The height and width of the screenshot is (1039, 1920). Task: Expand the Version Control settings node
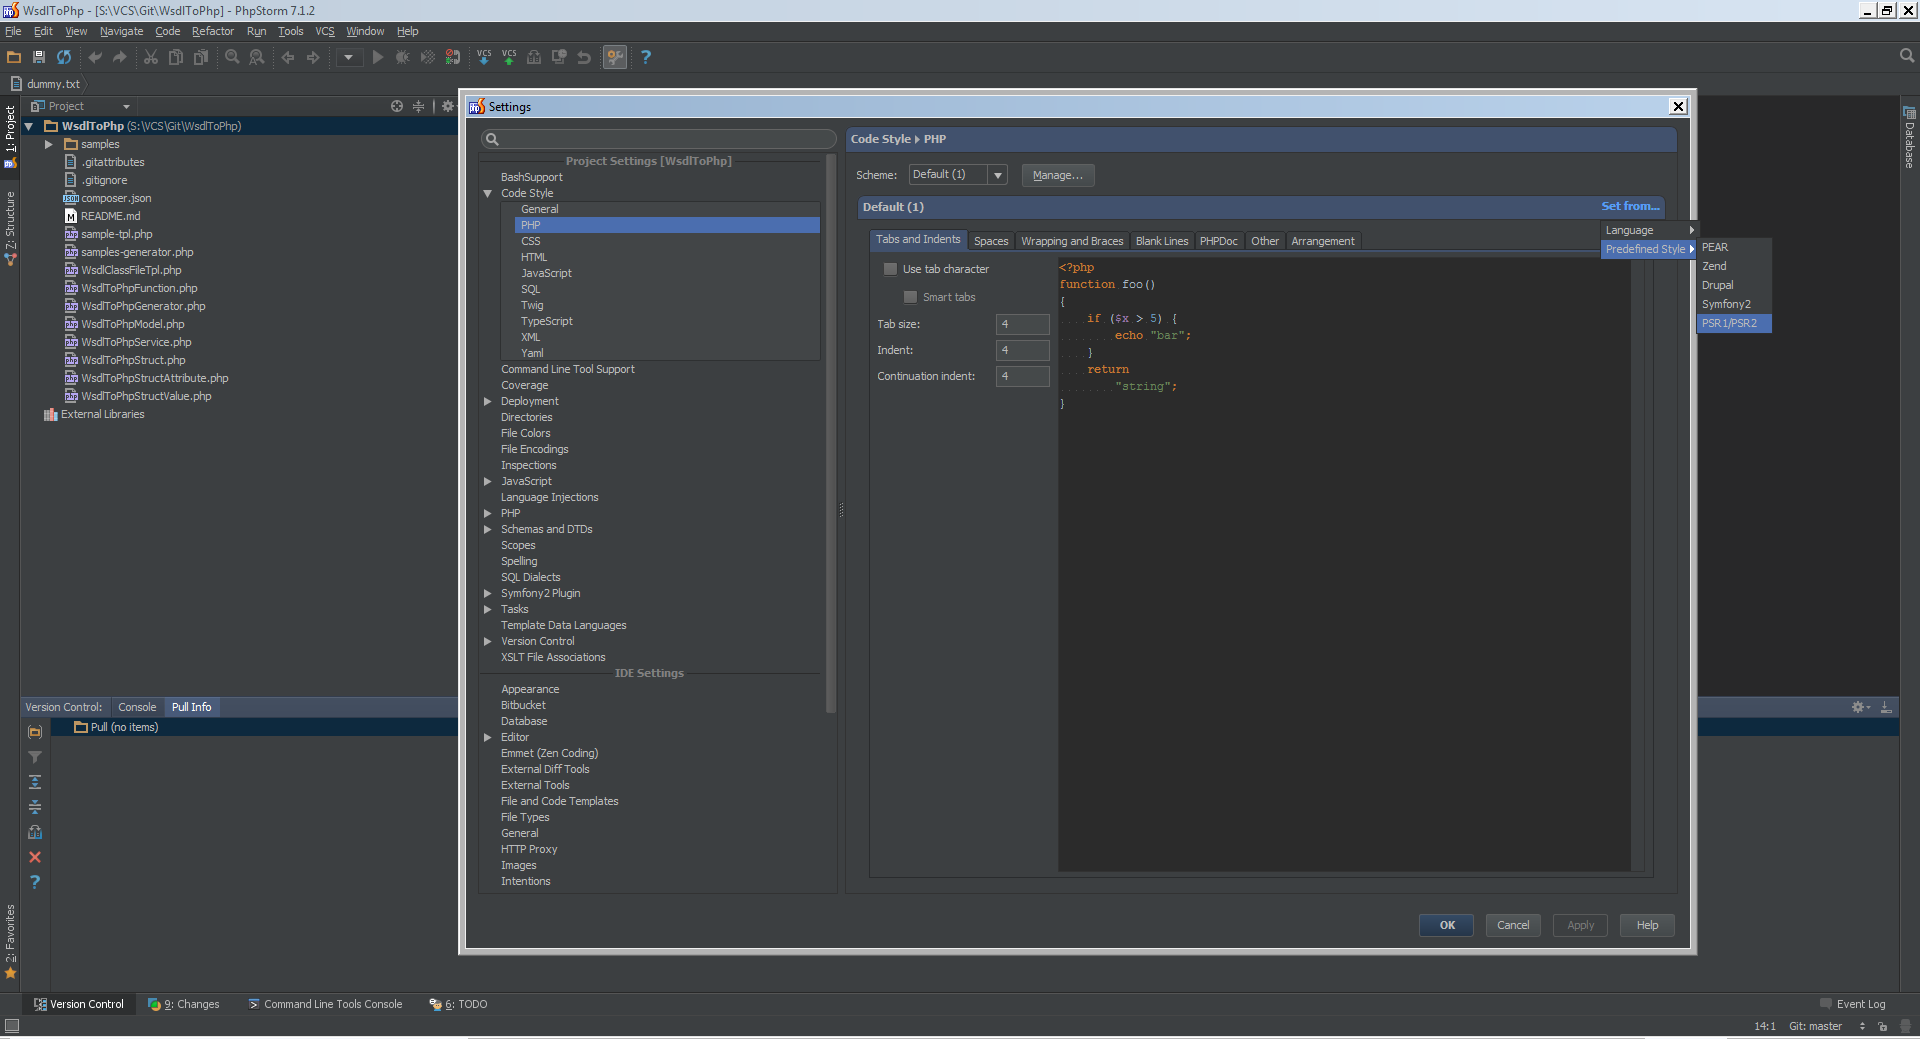pos(488,641)
